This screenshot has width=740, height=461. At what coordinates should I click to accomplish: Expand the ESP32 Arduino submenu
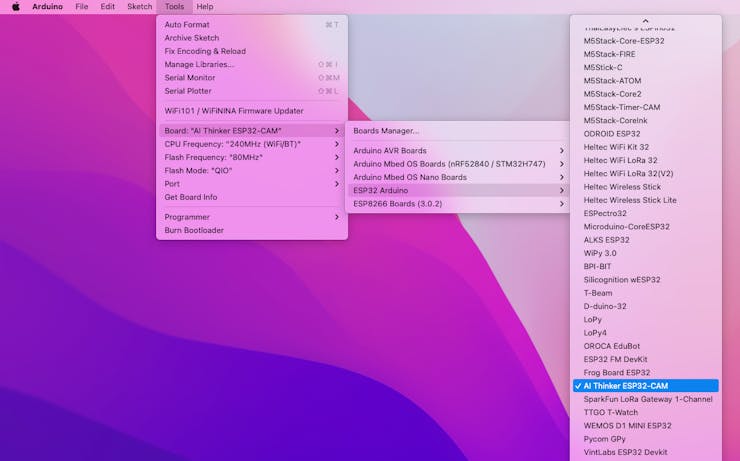[x=458, y=190]
